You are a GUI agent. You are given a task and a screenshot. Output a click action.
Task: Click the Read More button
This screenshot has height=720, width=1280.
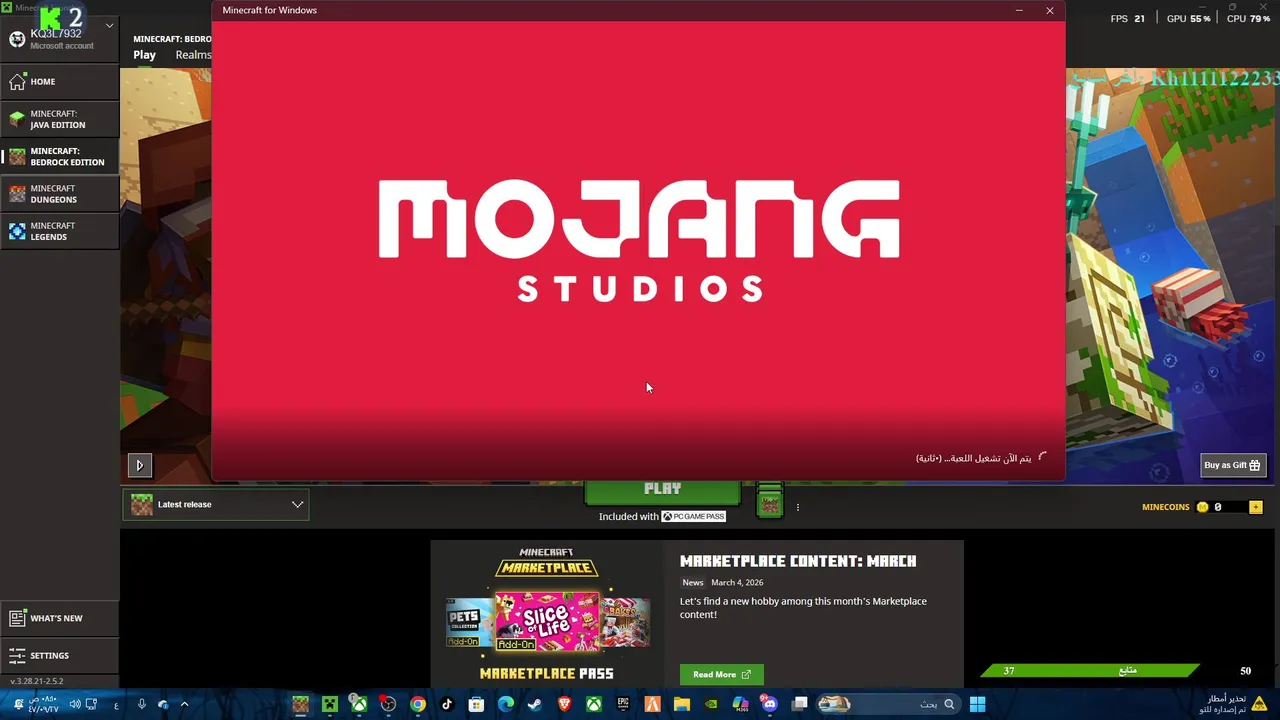coord(721,674)
